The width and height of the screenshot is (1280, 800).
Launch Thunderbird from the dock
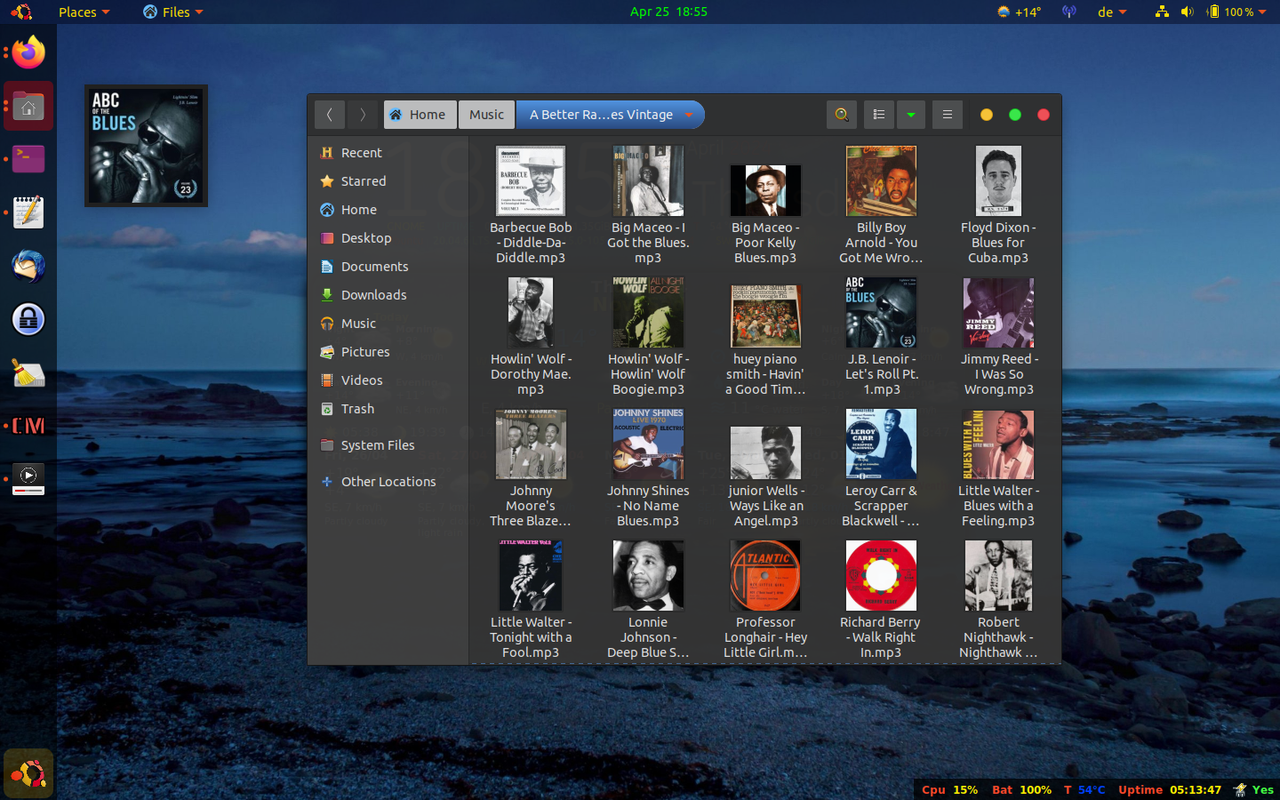(x=29, y=266)
